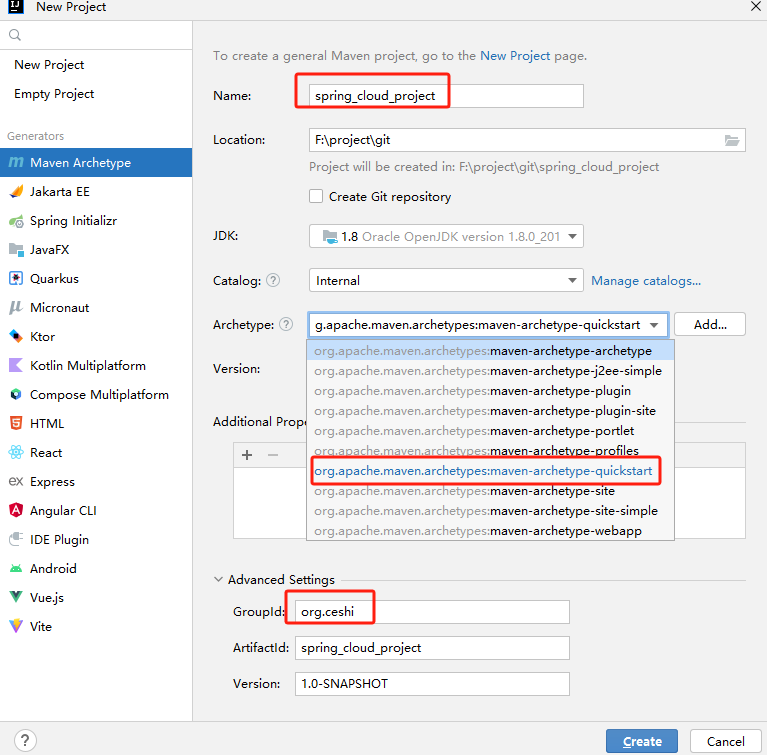Image resolution: width=767 pixels, height=755 pixels.
Task: Click the React generator icon
Action: (16, 453)
